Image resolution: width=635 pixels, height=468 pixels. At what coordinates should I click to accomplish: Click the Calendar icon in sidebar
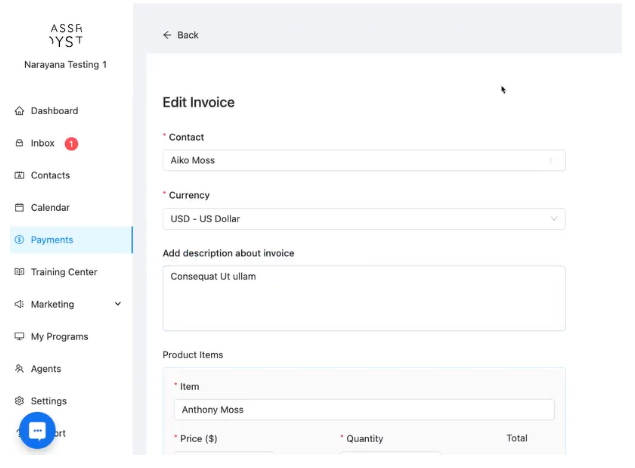click(19, 208)
